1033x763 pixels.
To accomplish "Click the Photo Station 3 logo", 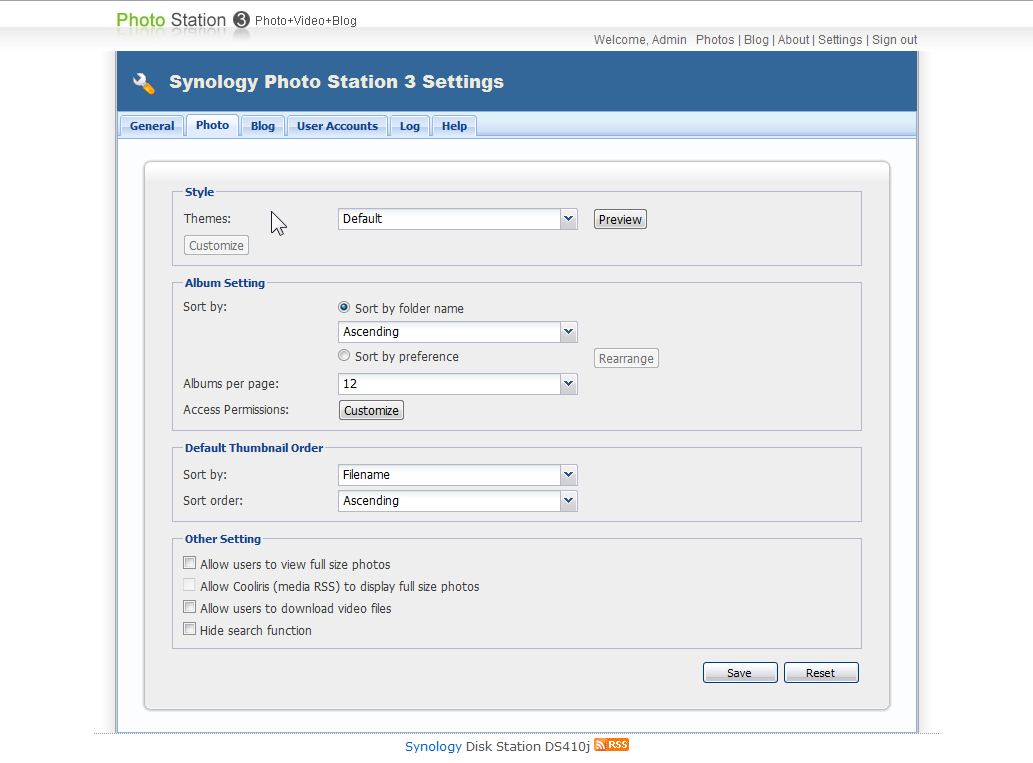I will 182,20.
